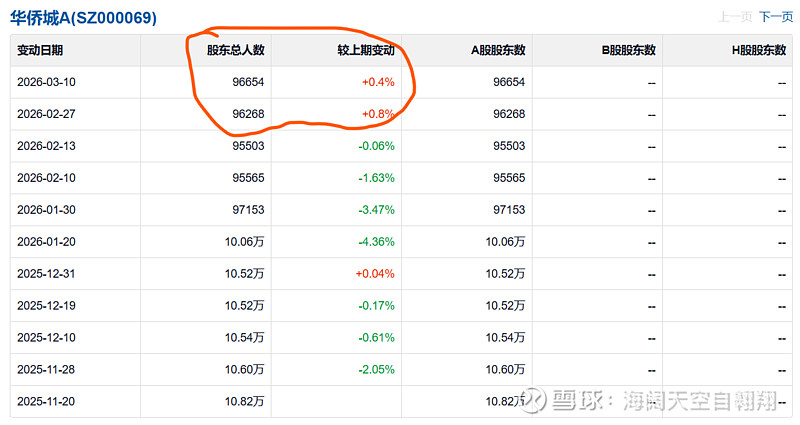The image size is (800, 425).
Task: Click the +0.4% change value
Action: point(378,82)
